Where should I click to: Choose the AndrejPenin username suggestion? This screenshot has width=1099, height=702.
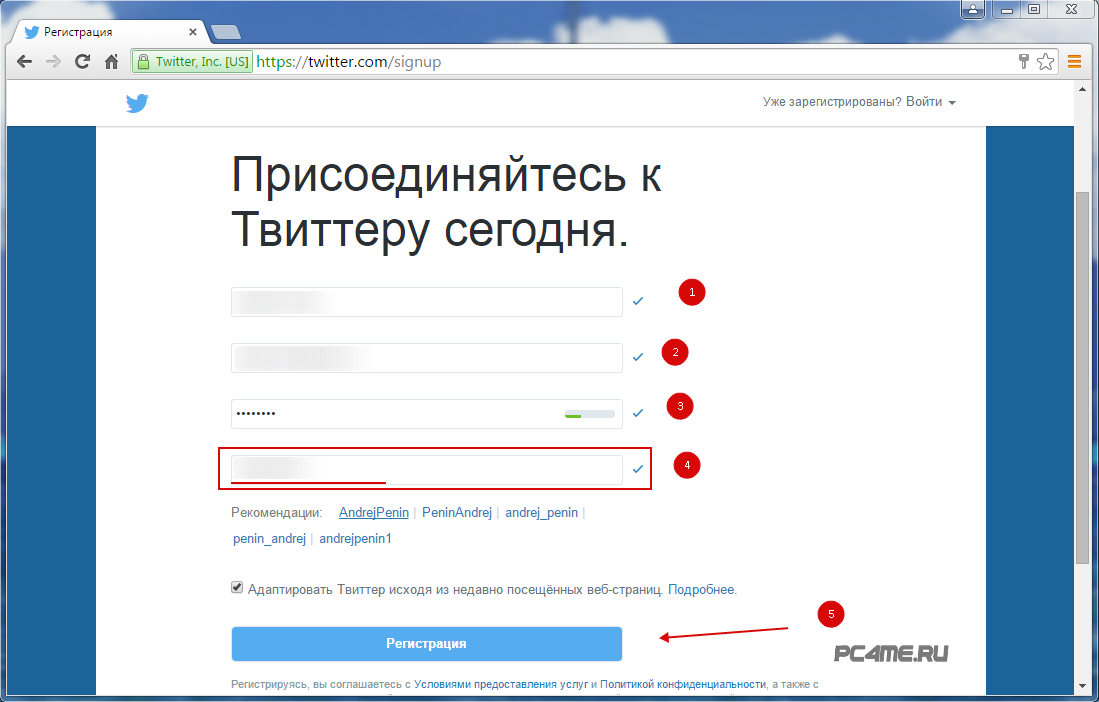[374, 513]
